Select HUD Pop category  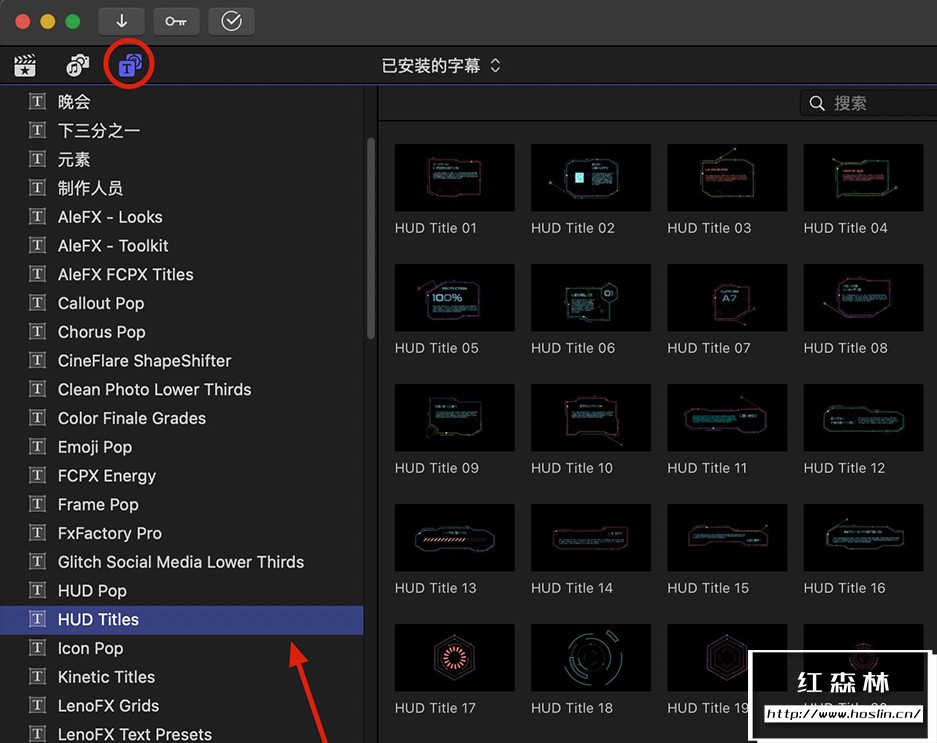[x=182, y=591]
